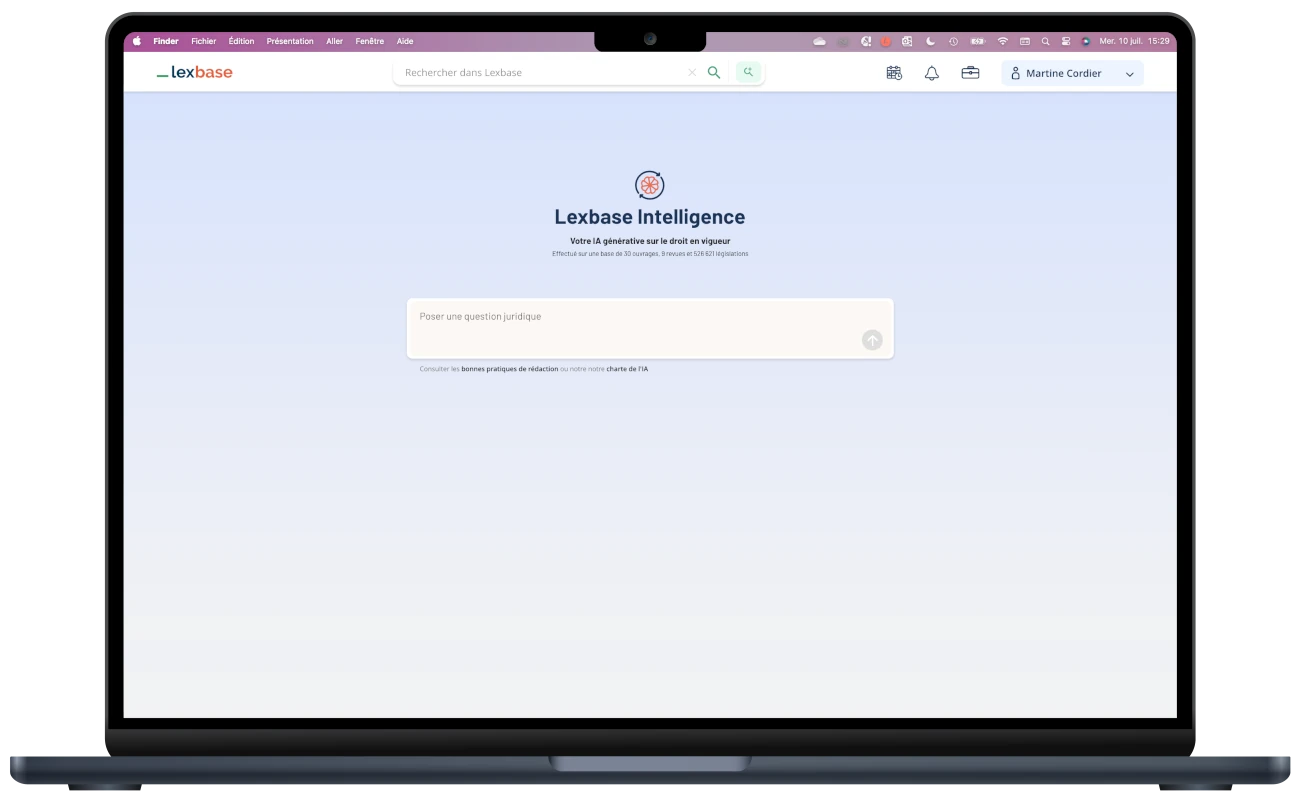1300x795 pixels.
Task: Click the Lexbase Intelligence heading
Action: coord(650,217)
